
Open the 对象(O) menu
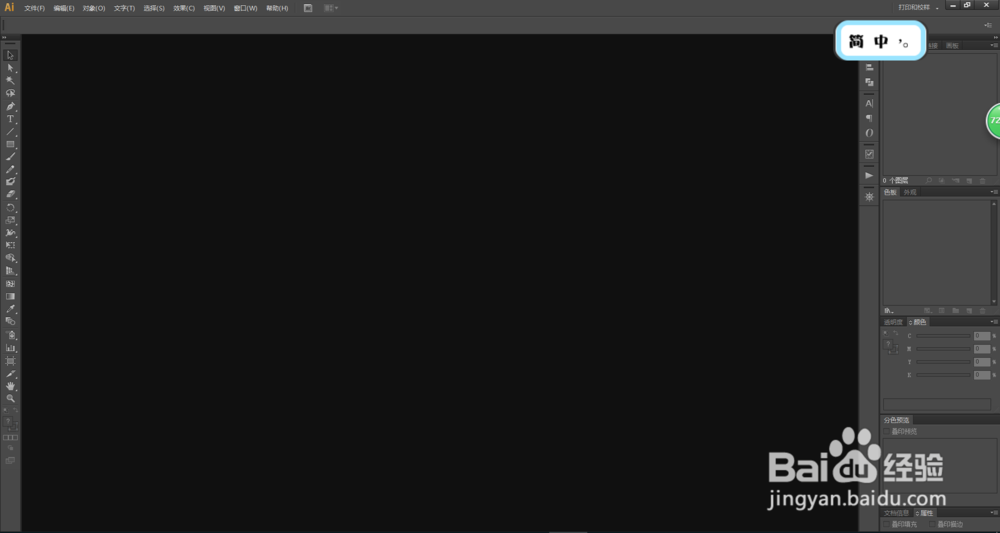point(94,8)
